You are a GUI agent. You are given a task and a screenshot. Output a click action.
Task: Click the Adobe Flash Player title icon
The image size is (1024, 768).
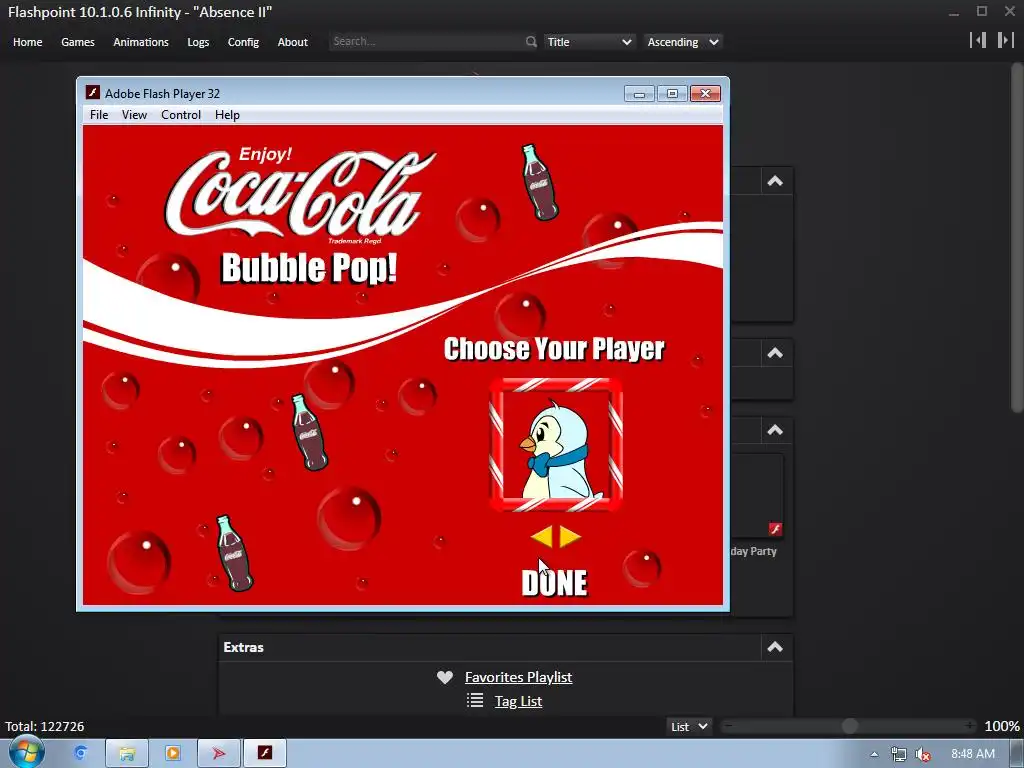point(93,93)
